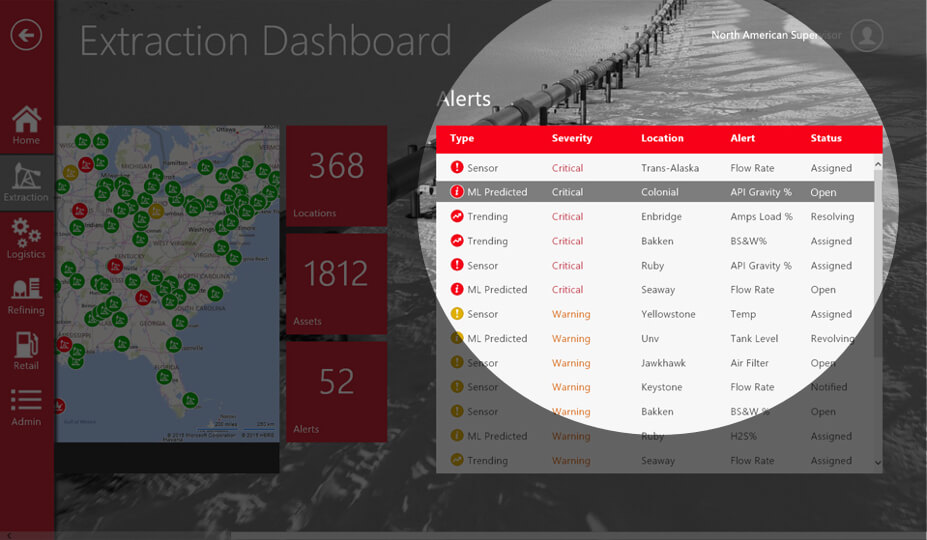Open the 52 Alerts tile

[x=336, y=391]
